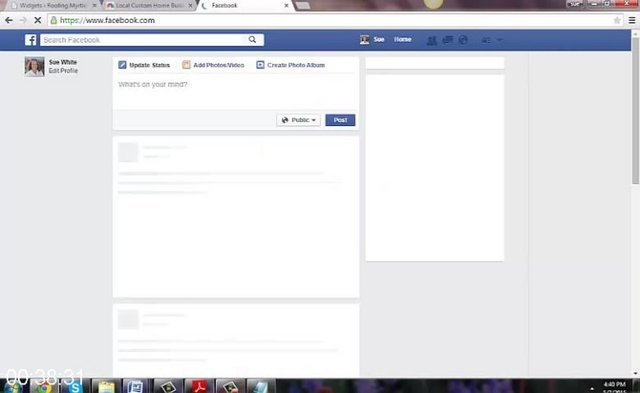
Task: Click the Update Status pencil icon
Action: coord(122,65)
